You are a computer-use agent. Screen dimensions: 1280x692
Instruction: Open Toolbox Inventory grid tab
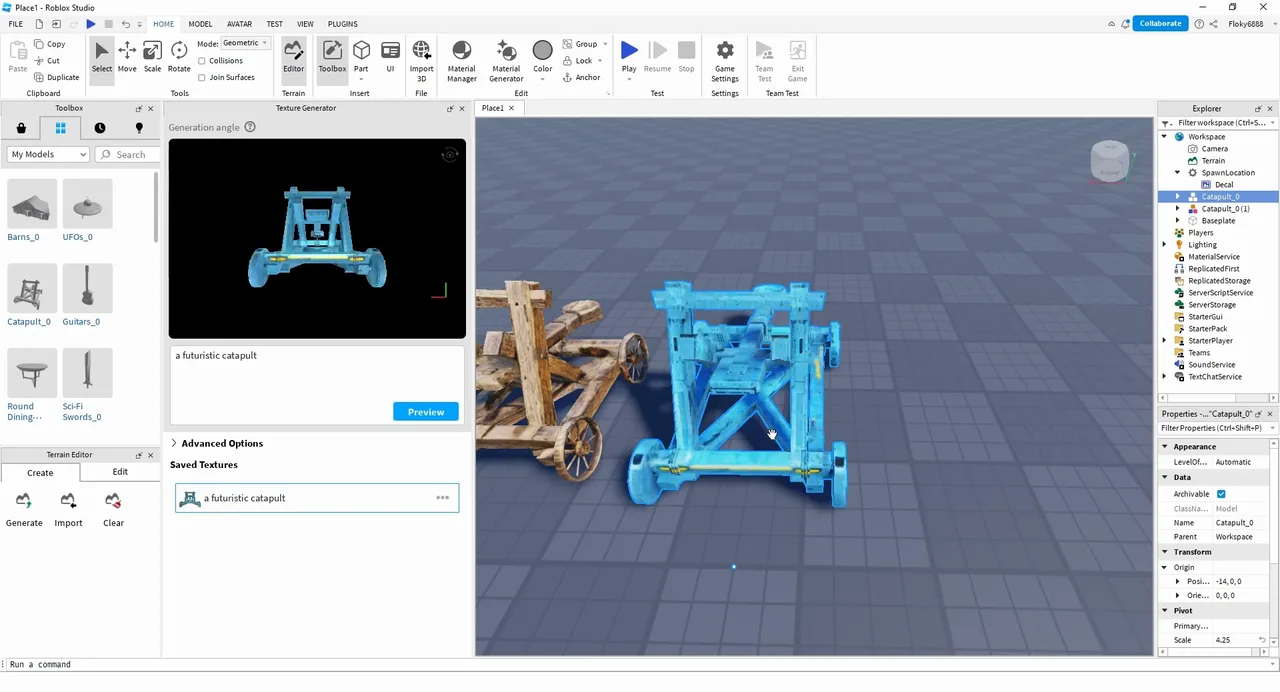coord(60,128)
